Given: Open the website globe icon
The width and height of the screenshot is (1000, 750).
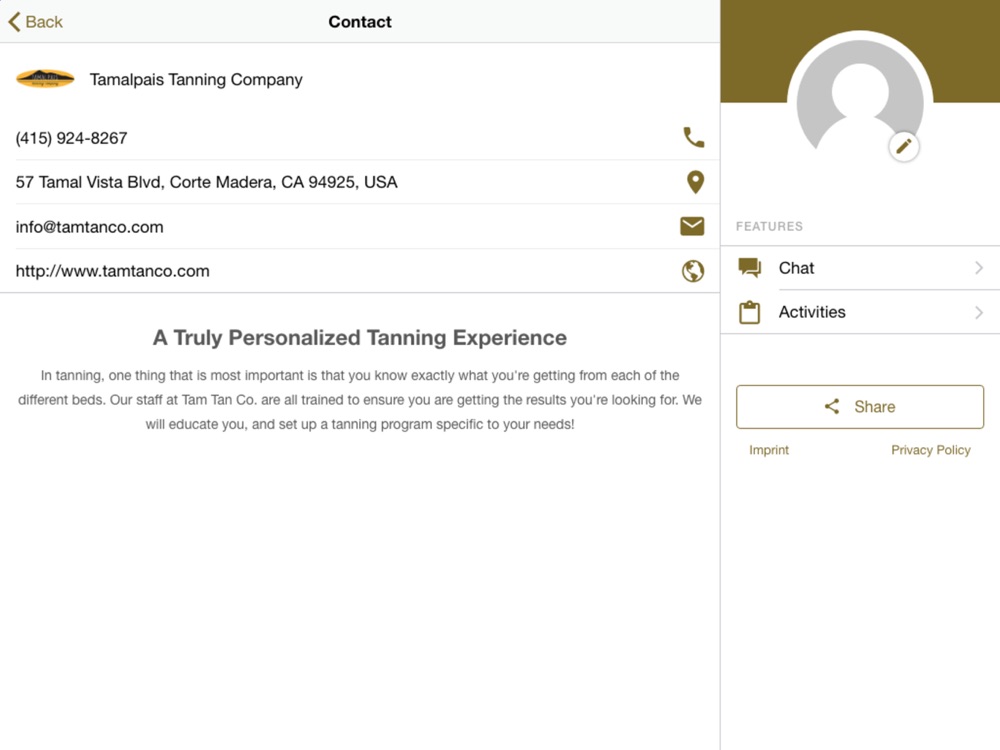Looking at the screenshot, I should 693,271.
